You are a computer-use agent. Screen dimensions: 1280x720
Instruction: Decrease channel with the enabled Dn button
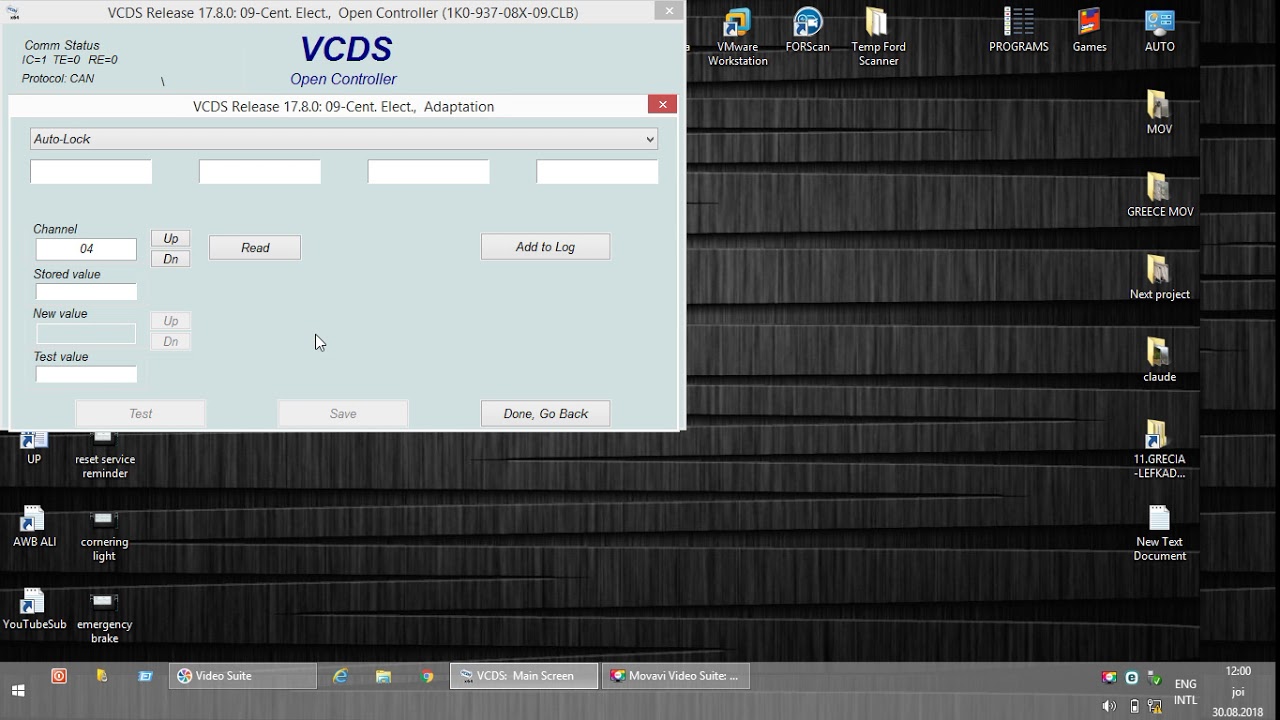(171, 259)
